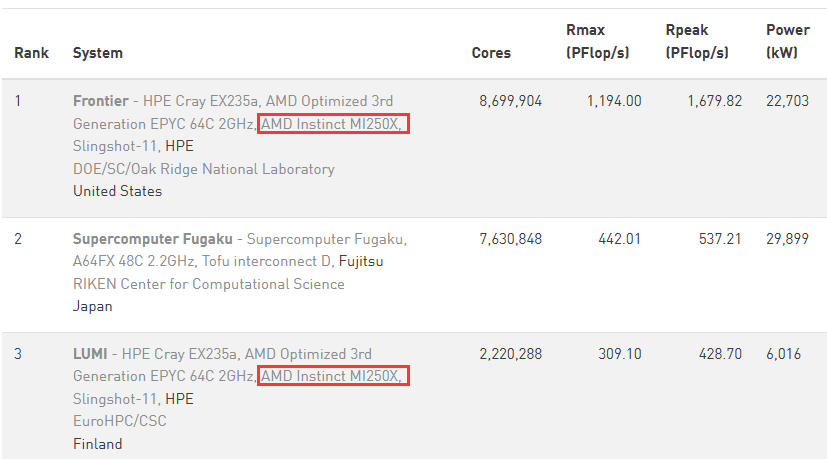Open the Supercomputer Fugaku system link

[152, 239]
